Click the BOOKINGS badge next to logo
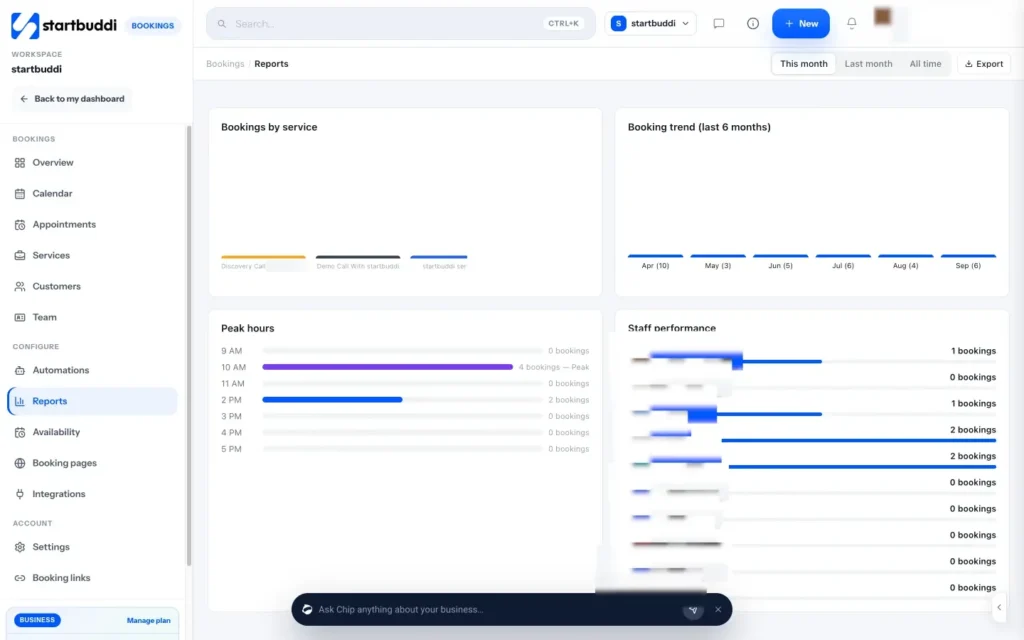Viewport: 1024px width, 640px height. 153,25
